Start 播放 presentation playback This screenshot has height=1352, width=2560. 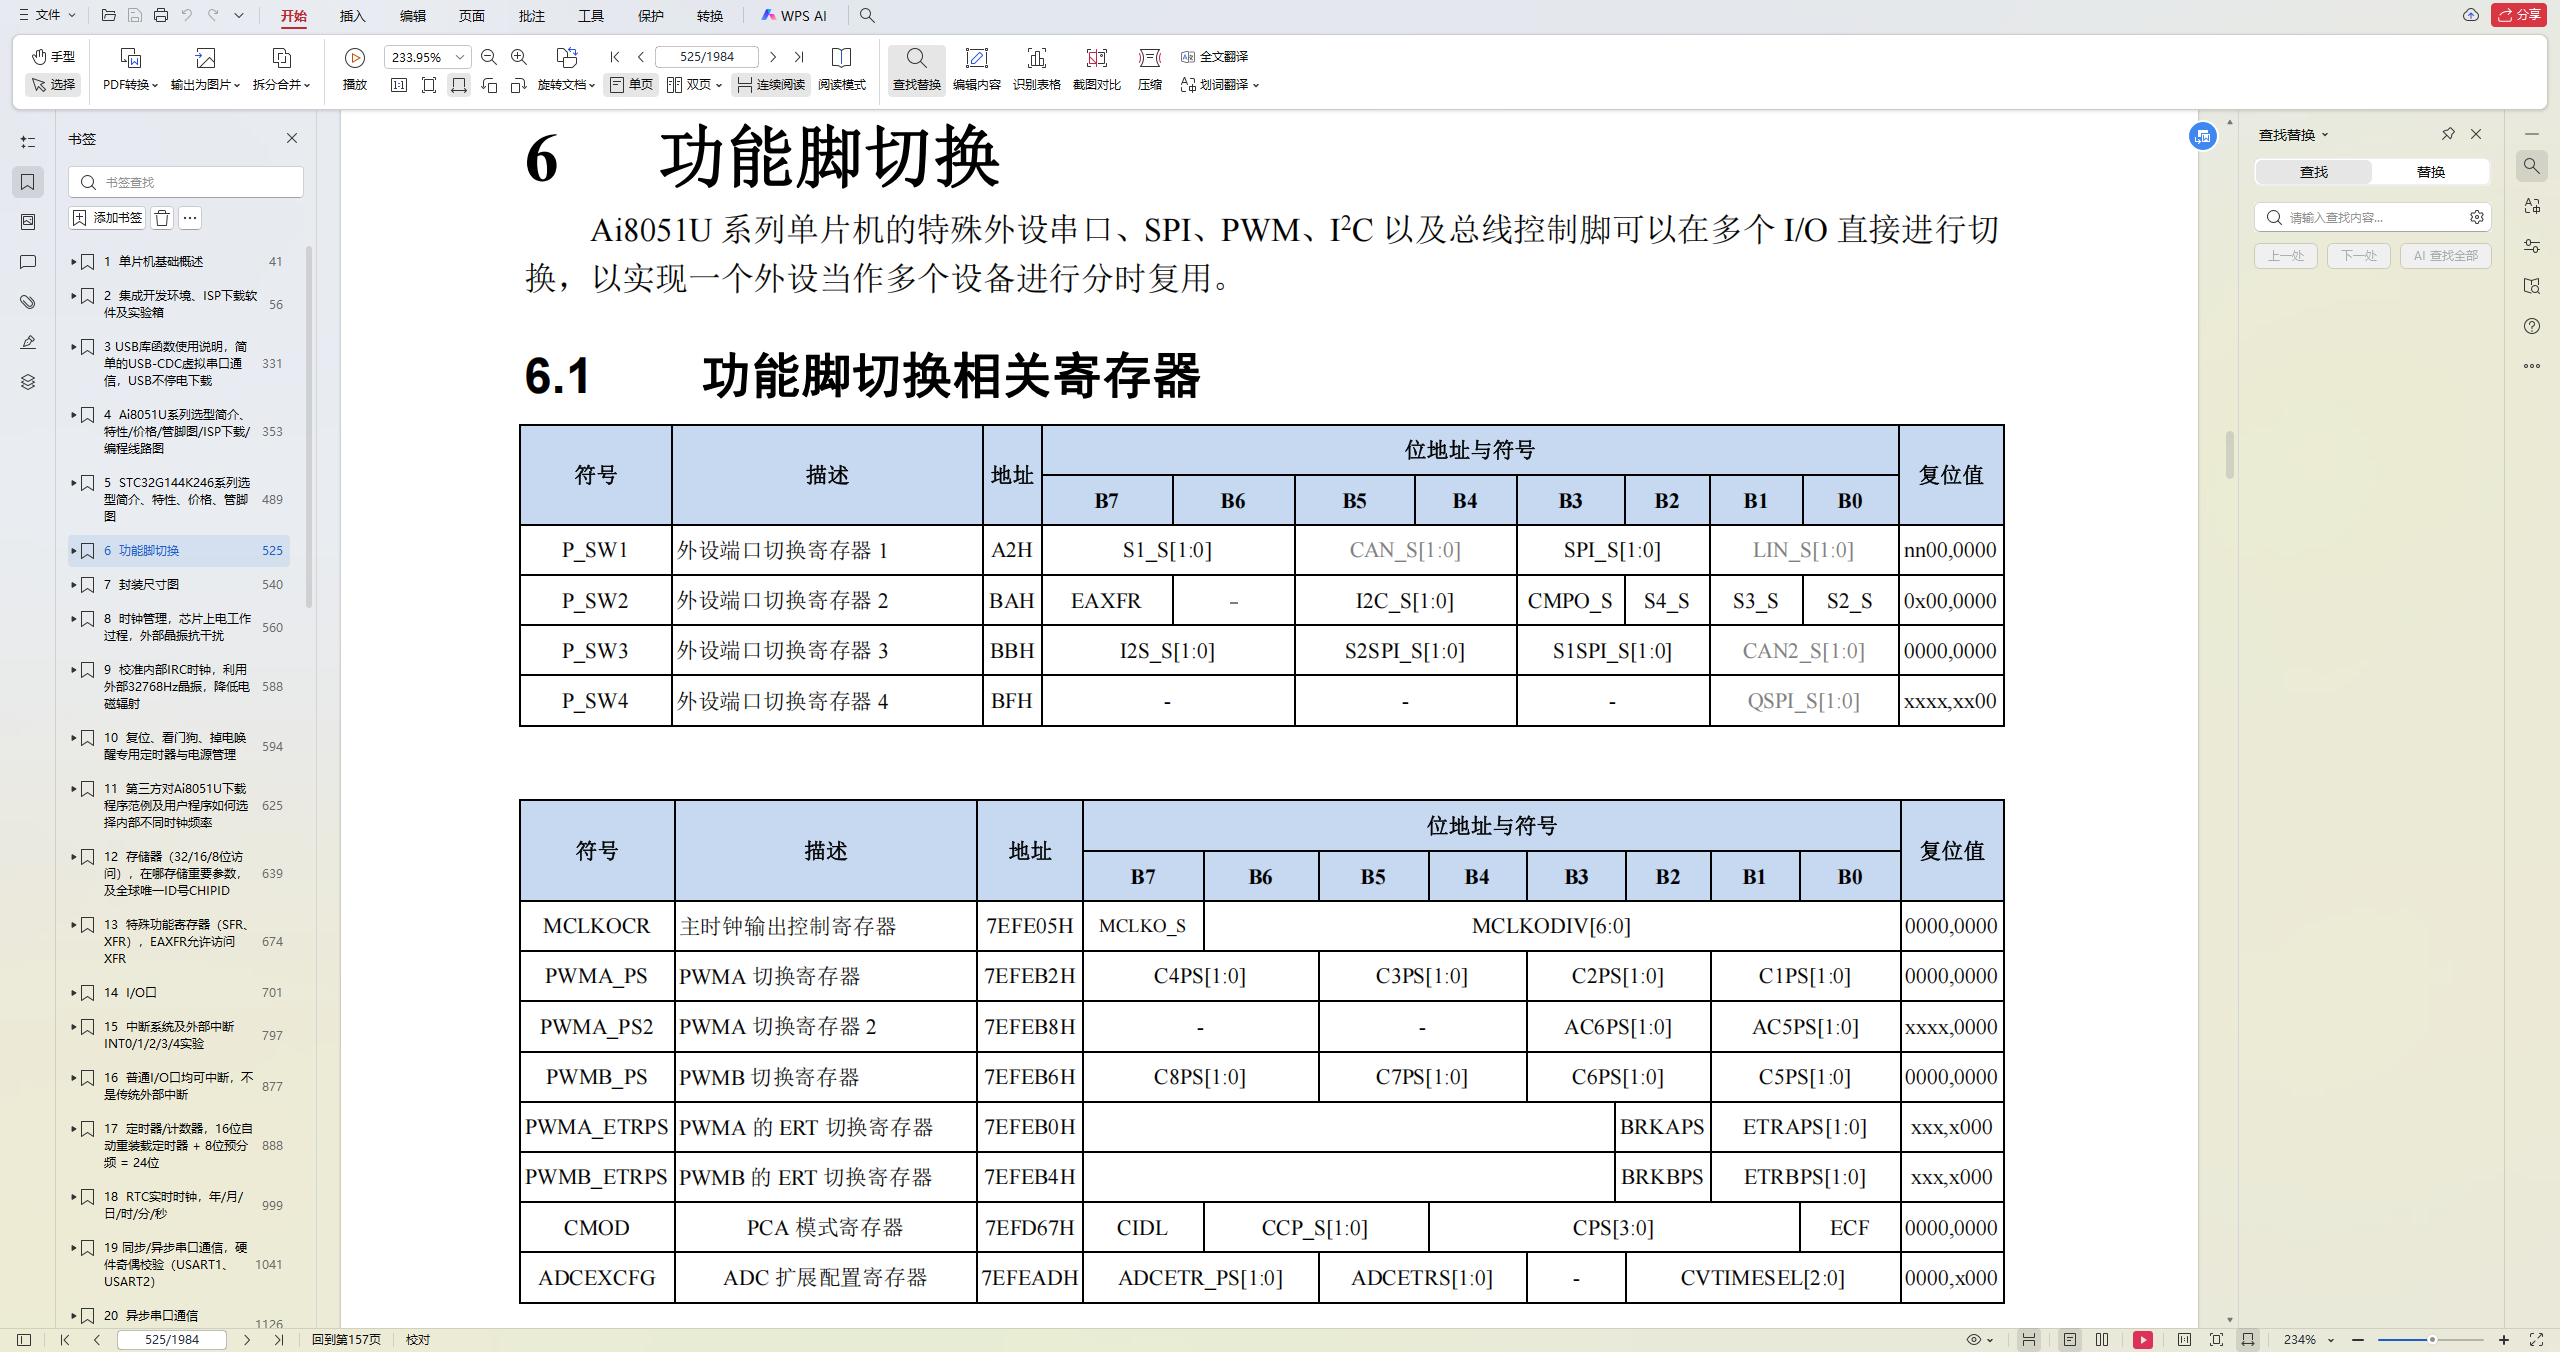click(x=354, y=68)
